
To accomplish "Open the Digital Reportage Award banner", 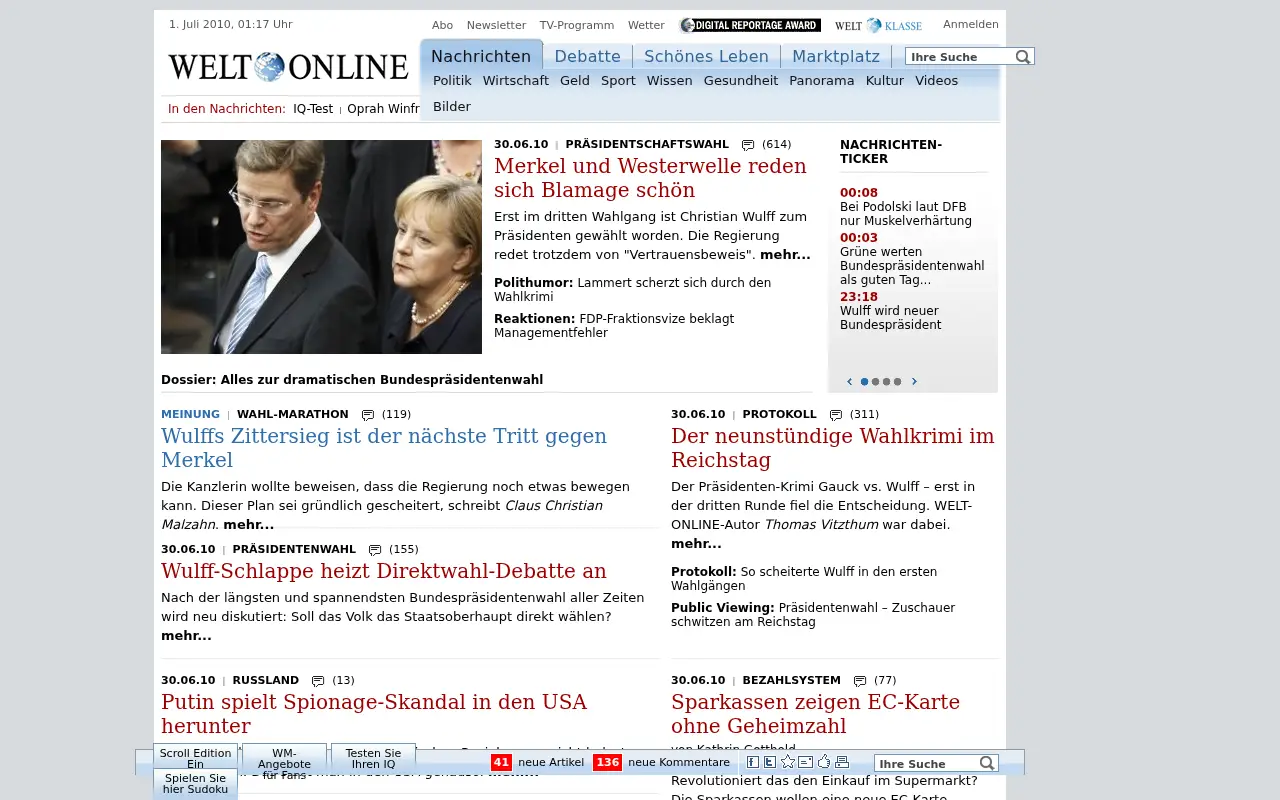I will (750, 25).
